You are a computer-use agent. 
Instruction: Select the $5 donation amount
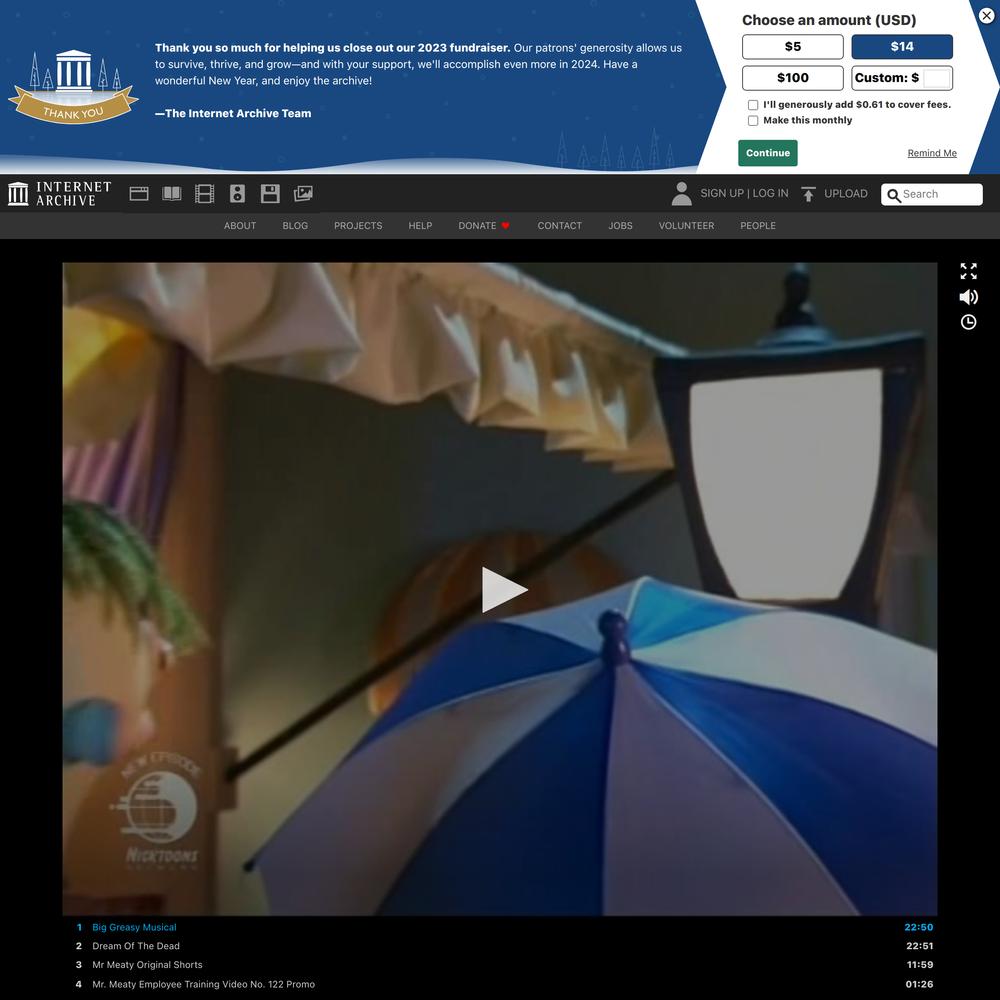(792, 47)
